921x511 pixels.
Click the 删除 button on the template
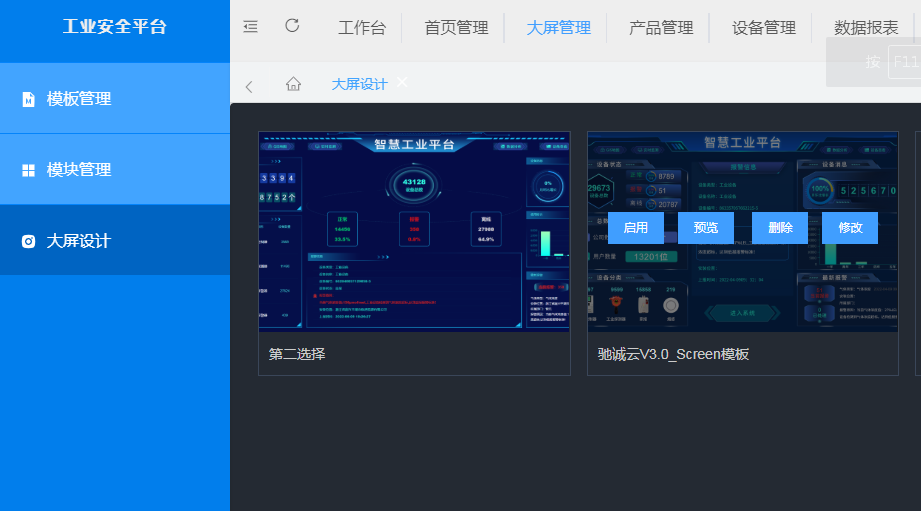click(780, 228)
